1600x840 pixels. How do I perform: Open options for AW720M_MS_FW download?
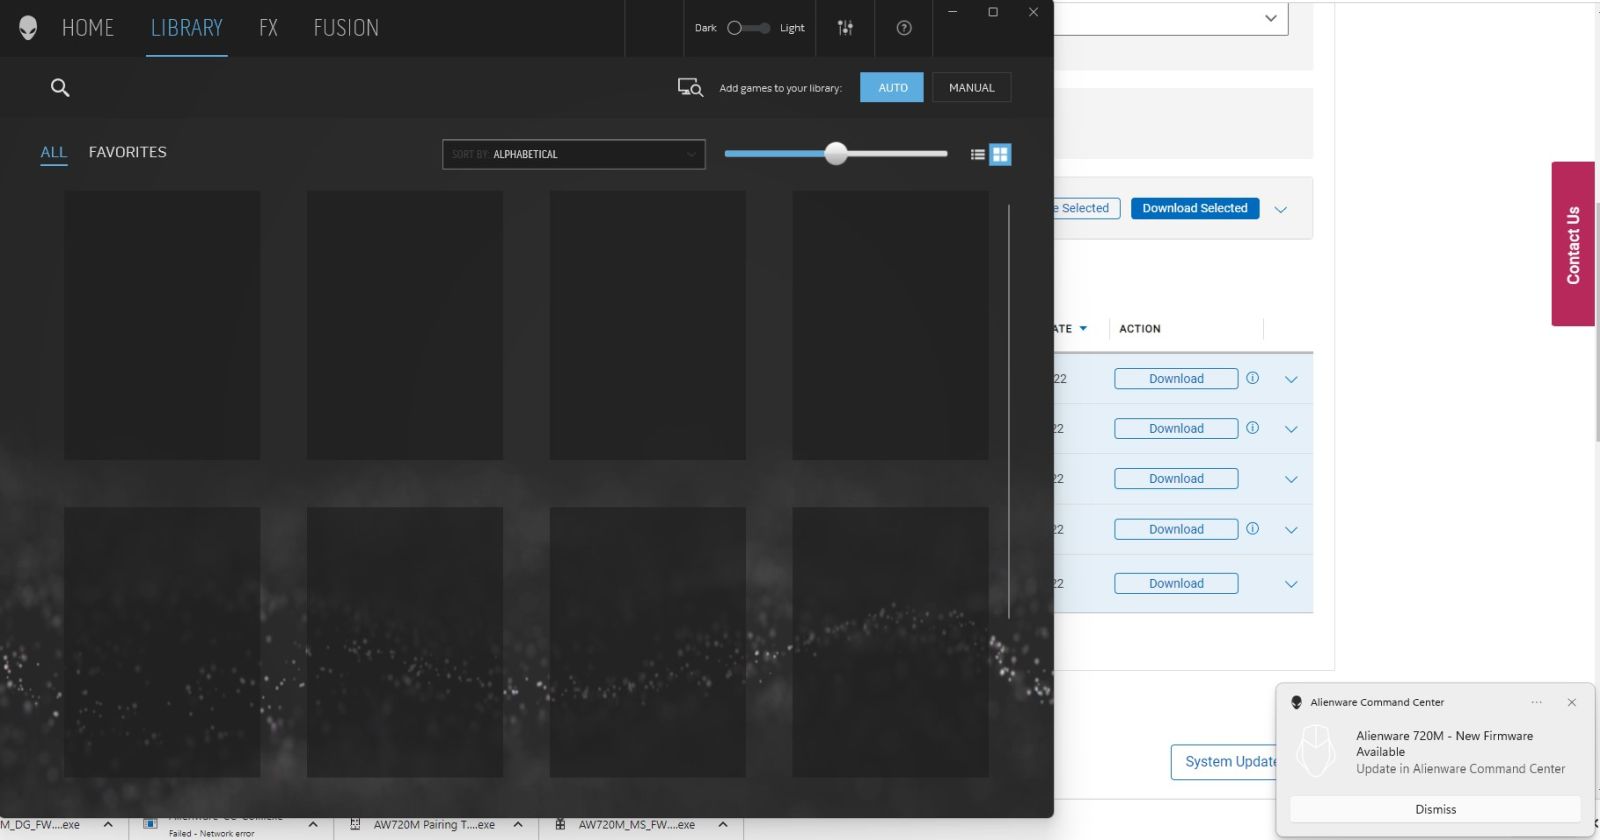[x=723, y=825]
